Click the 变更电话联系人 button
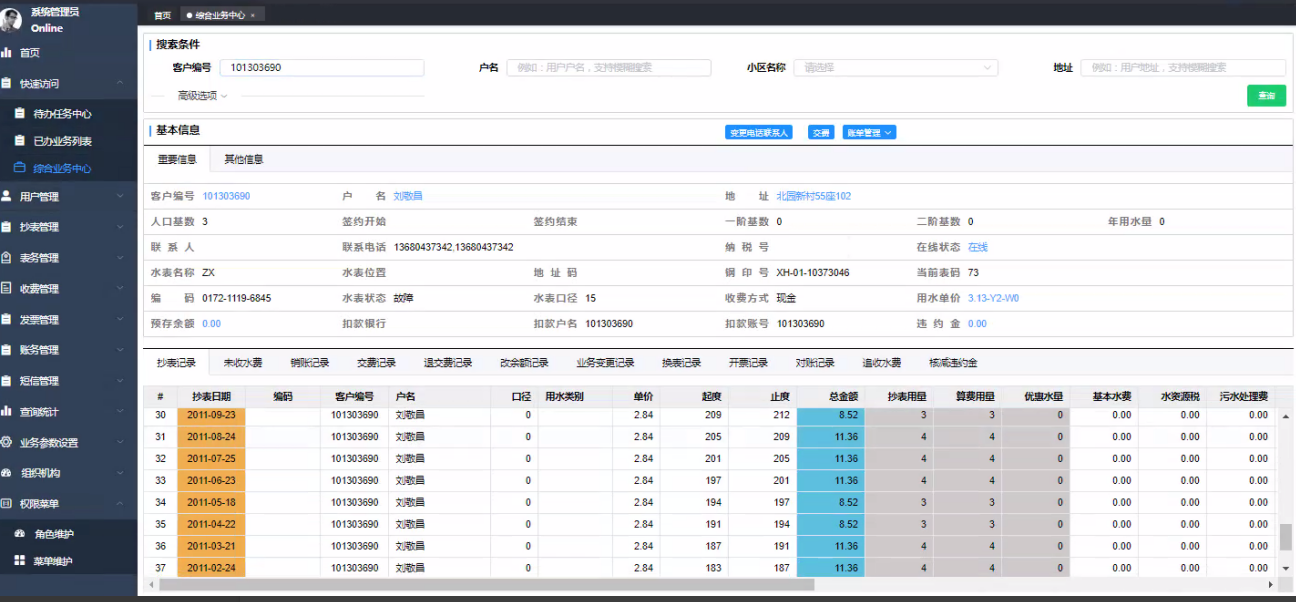Viewport: 1296px width, 602px height. coord(758,132)
